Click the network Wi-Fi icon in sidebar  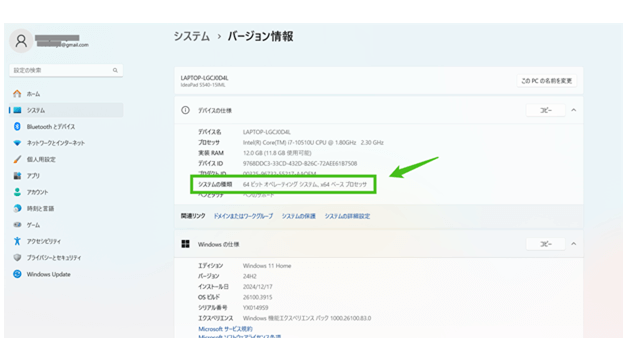pyautogui.click(x=17, y=143)
